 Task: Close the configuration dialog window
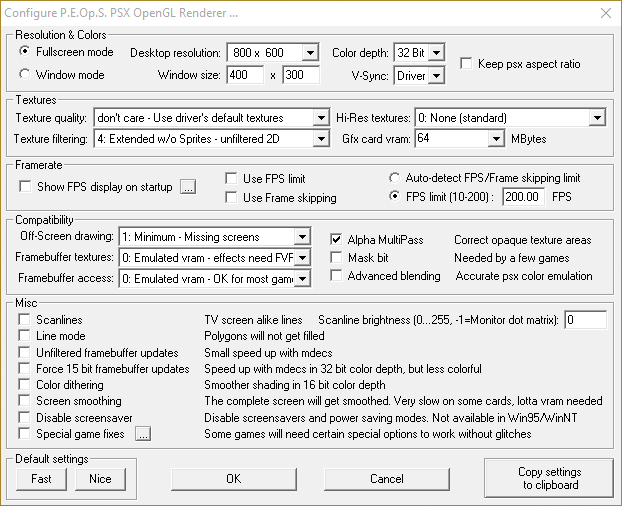point(606,13)
